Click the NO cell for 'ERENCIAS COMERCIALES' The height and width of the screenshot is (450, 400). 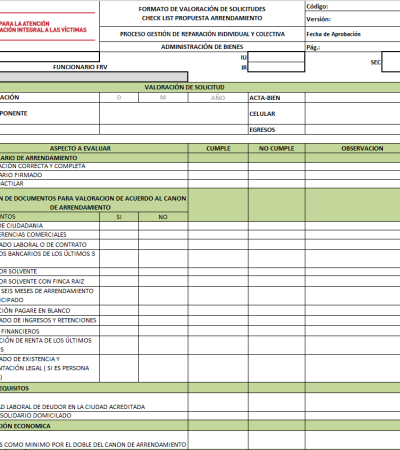pyautogui.click(x=163, y=235)
